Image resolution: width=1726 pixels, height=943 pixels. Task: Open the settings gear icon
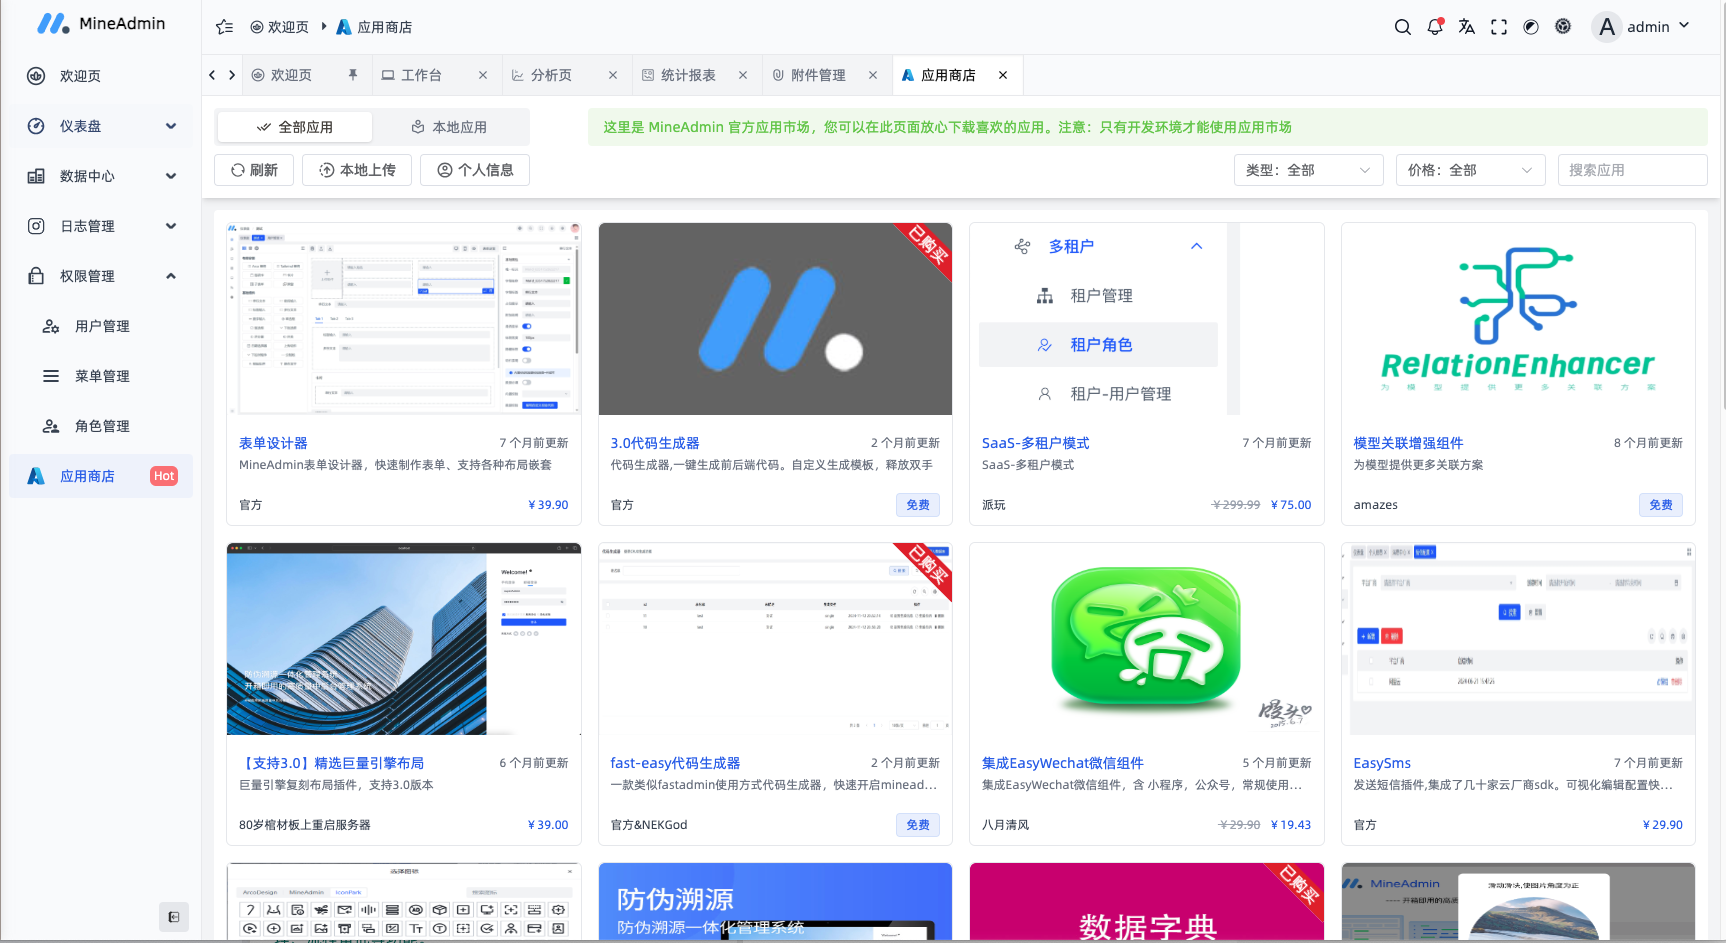1562,26
